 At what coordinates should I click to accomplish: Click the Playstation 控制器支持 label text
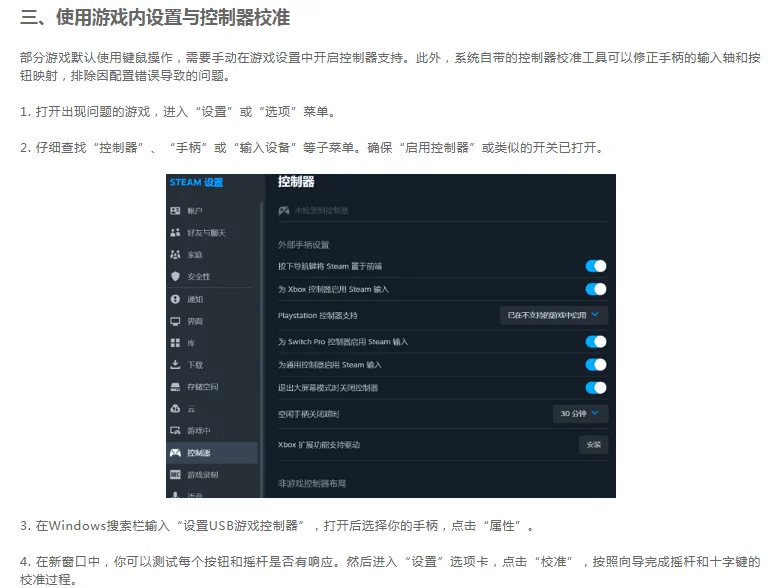tap(317, 315)
